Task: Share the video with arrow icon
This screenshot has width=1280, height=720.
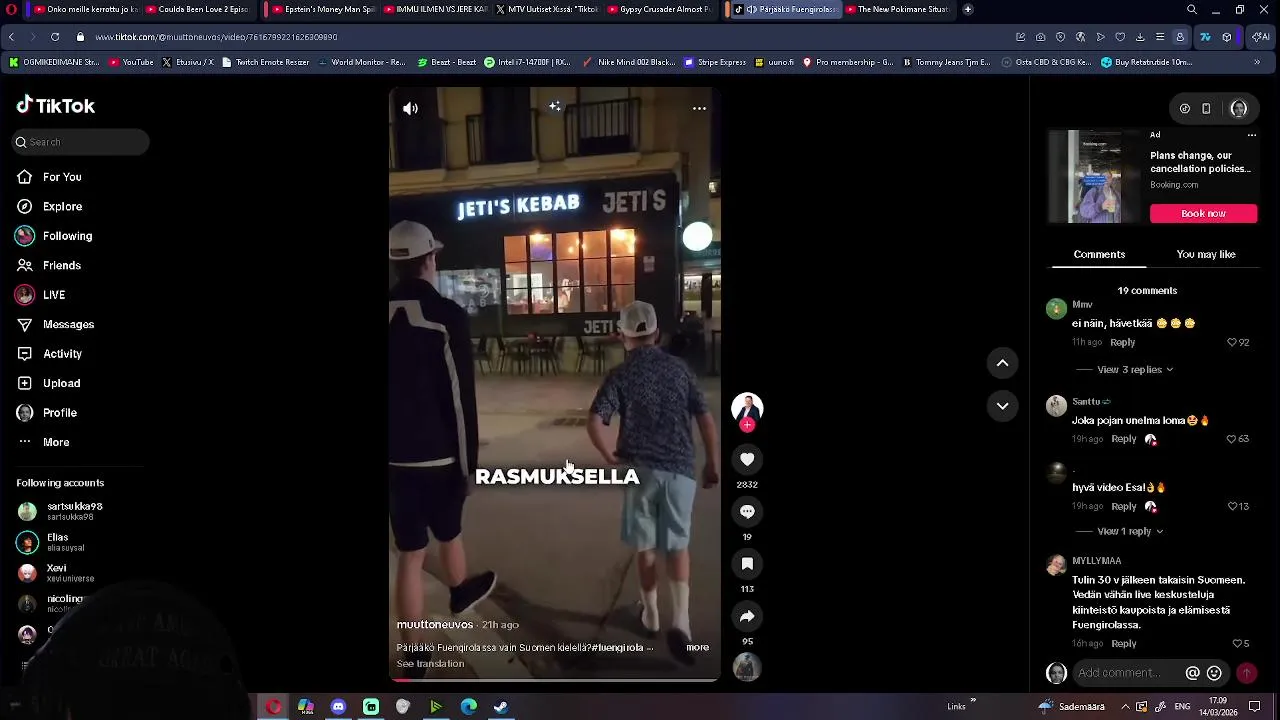Action: 747,616
